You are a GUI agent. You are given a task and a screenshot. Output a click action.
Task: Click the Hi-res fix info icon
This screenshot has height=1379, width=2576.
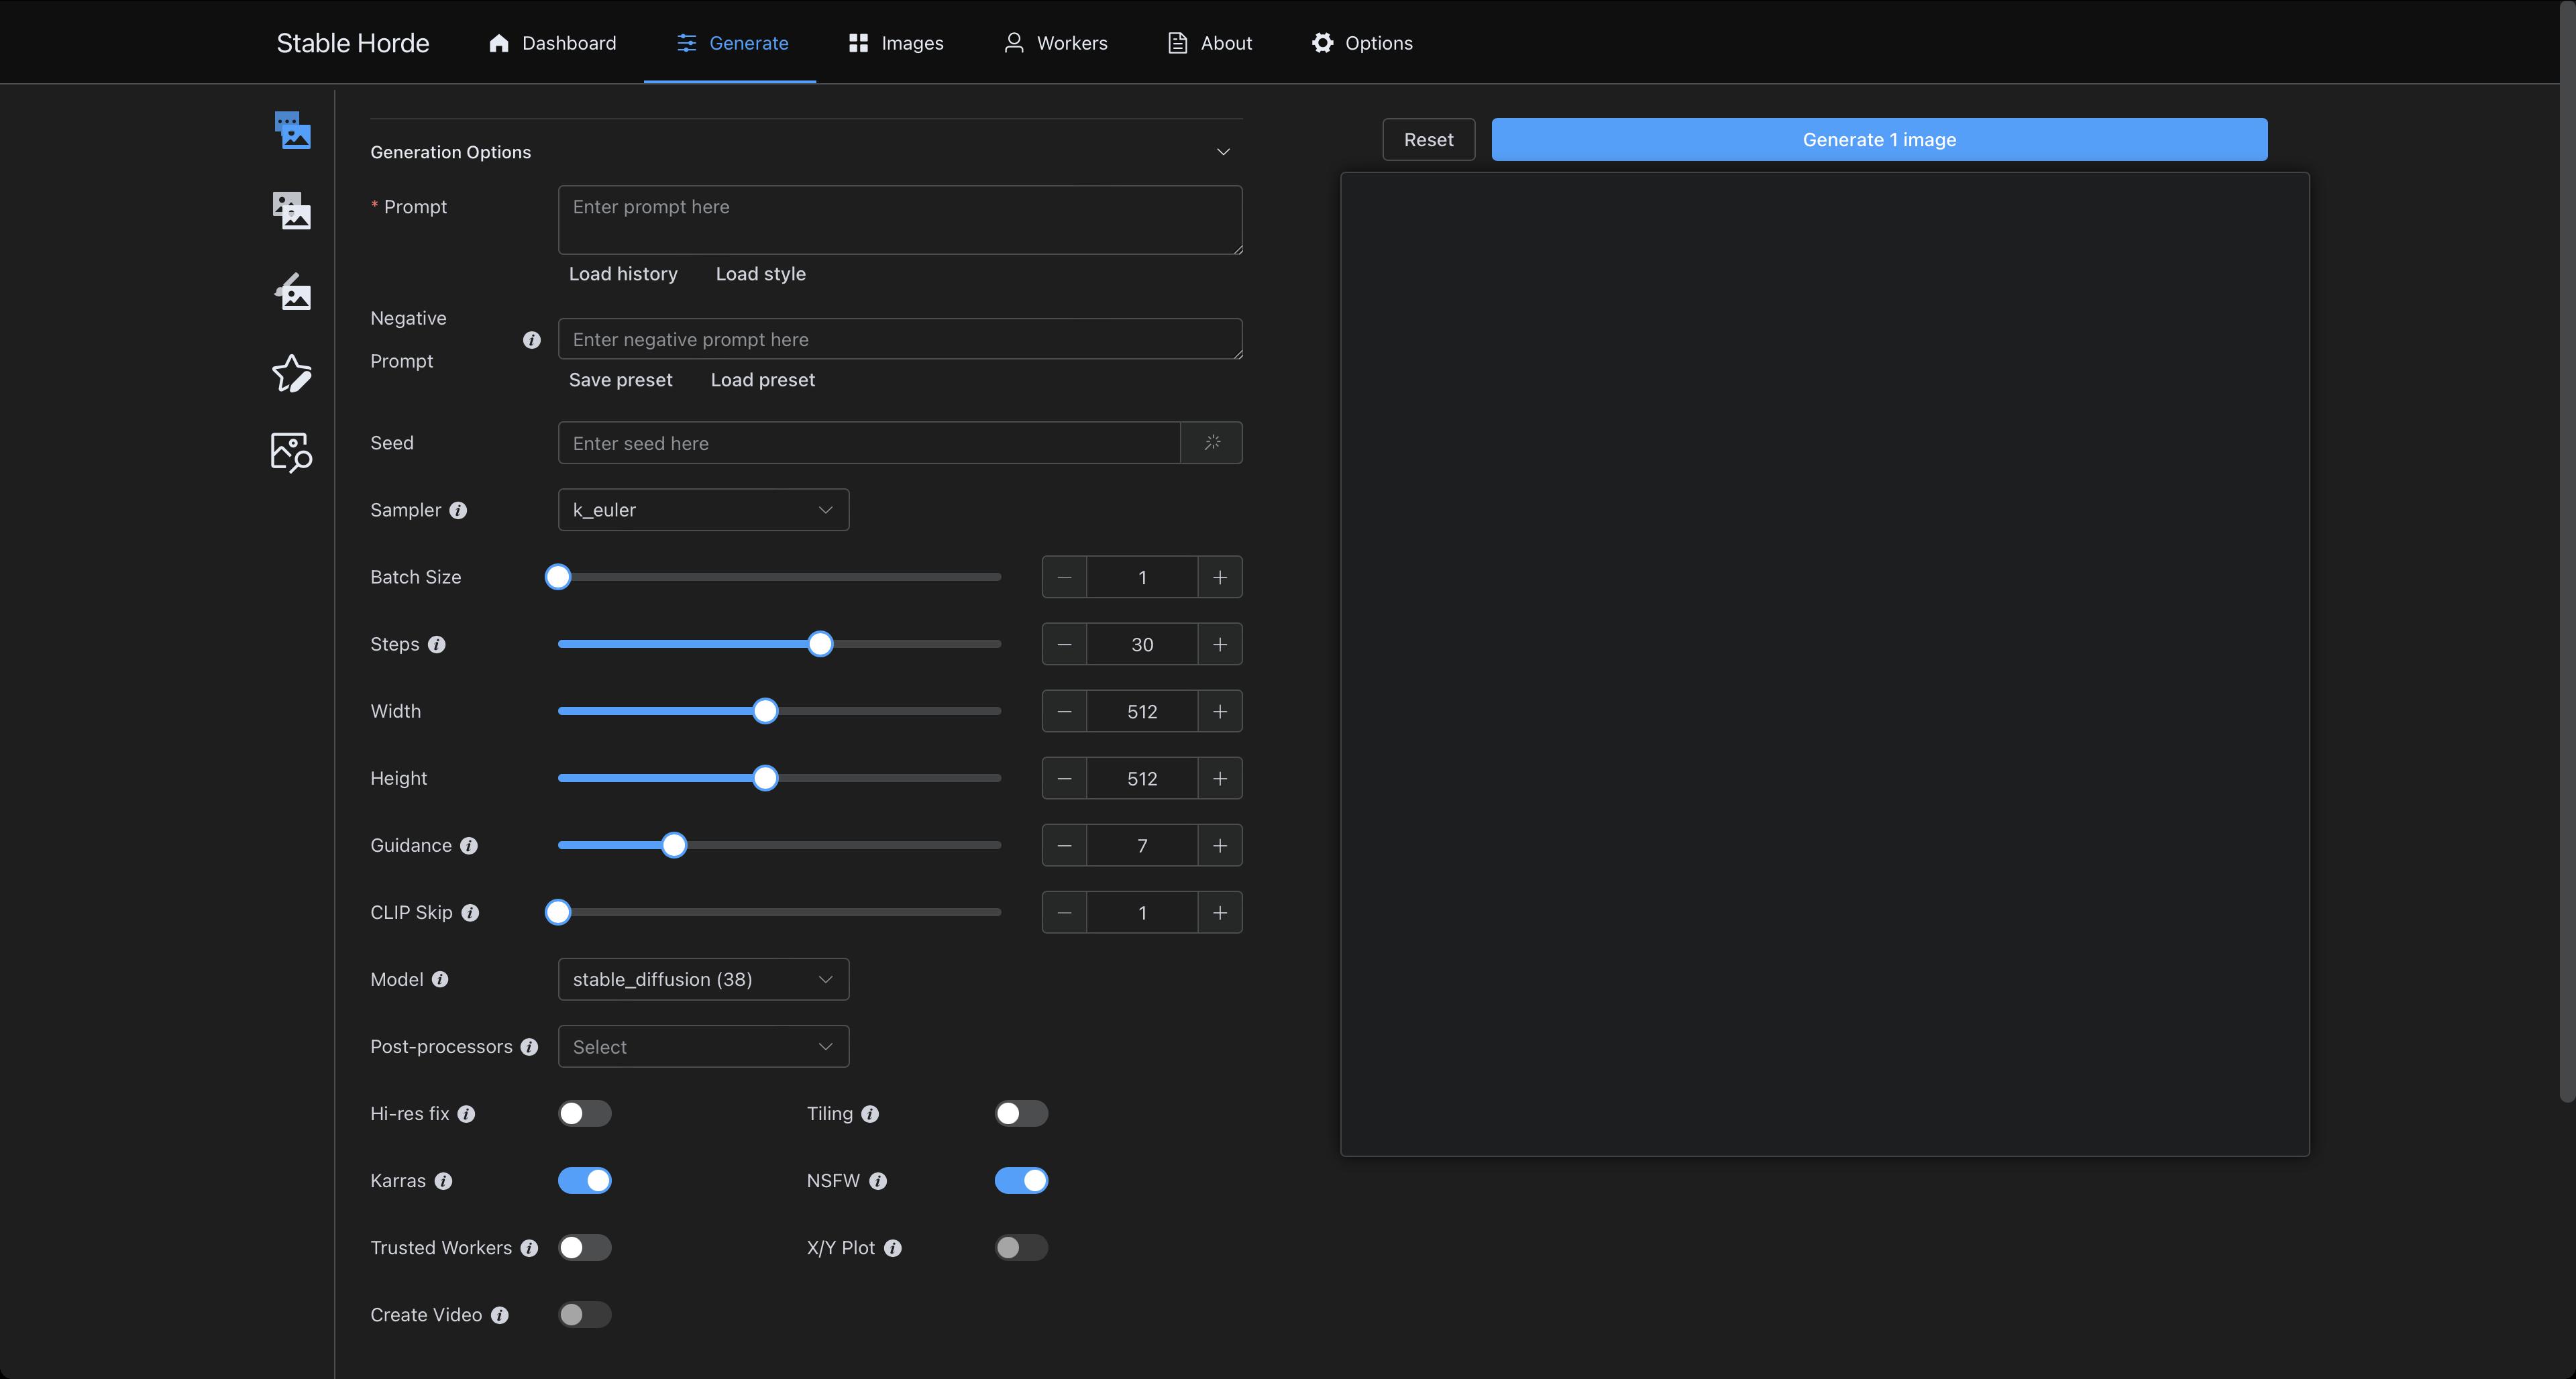[x=467, y=1114]
